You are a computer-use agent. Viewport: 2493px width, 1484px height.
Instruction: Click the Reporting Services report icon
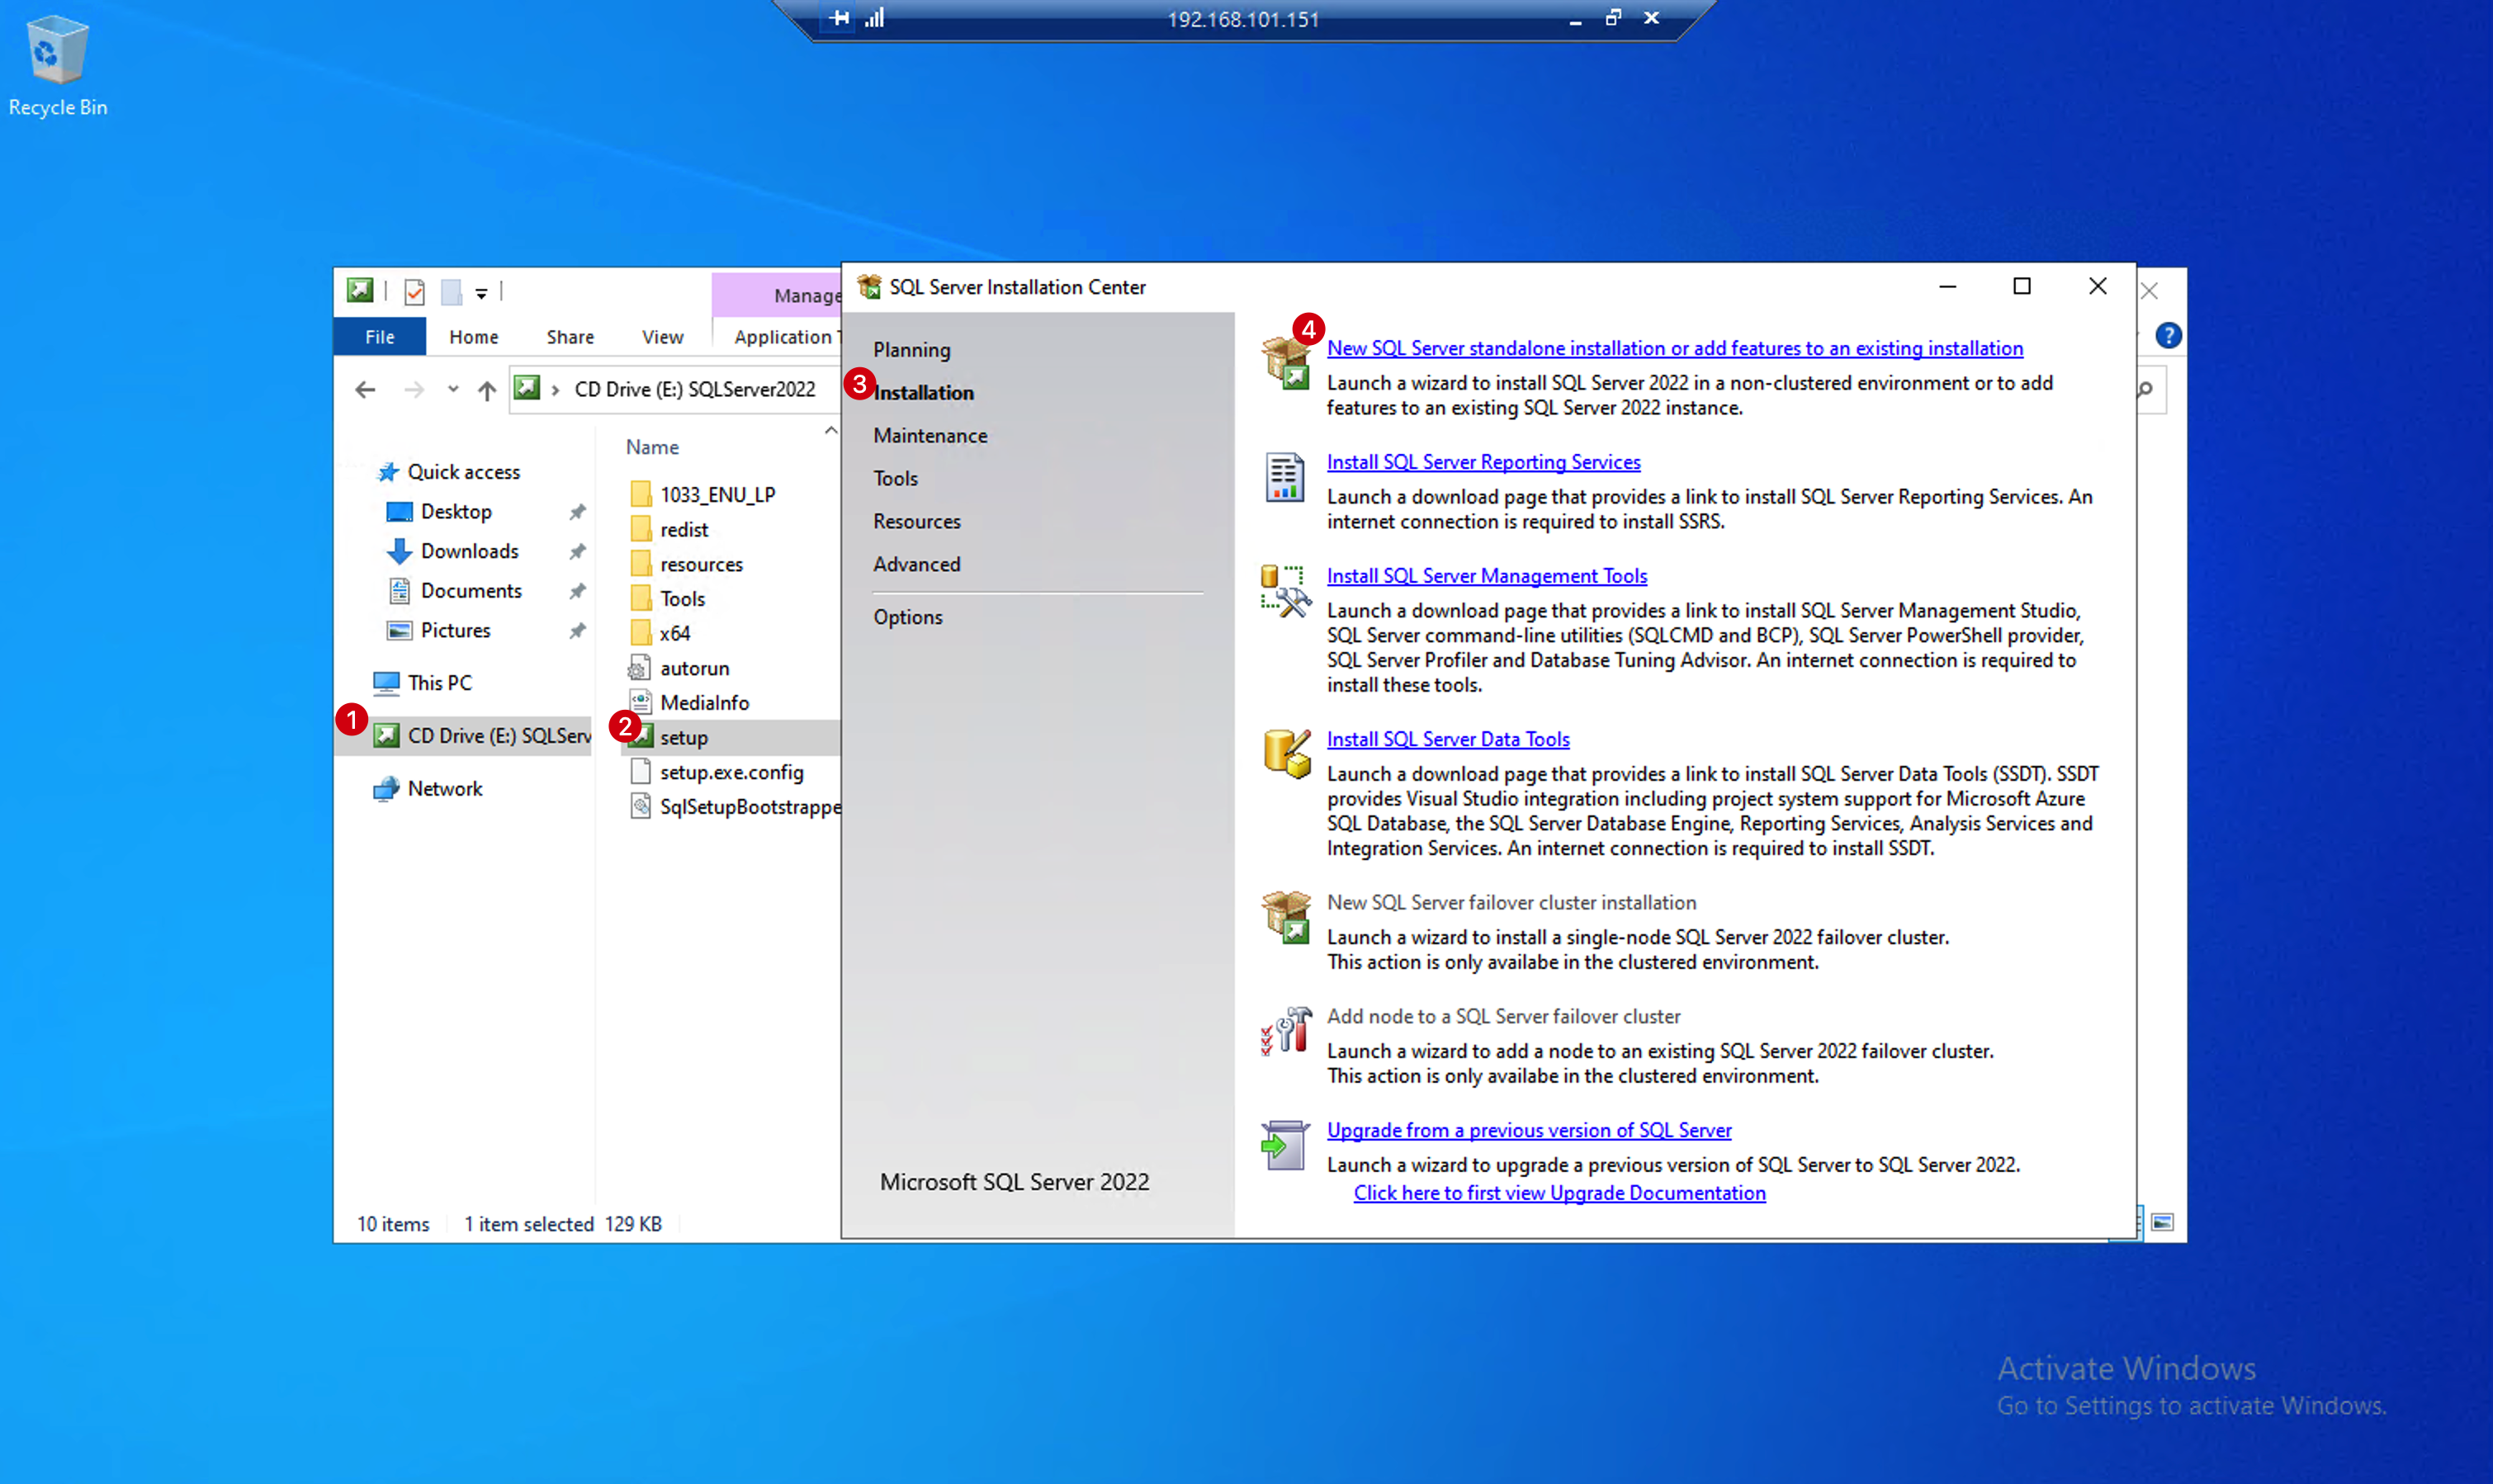(x=1285, y=477)
